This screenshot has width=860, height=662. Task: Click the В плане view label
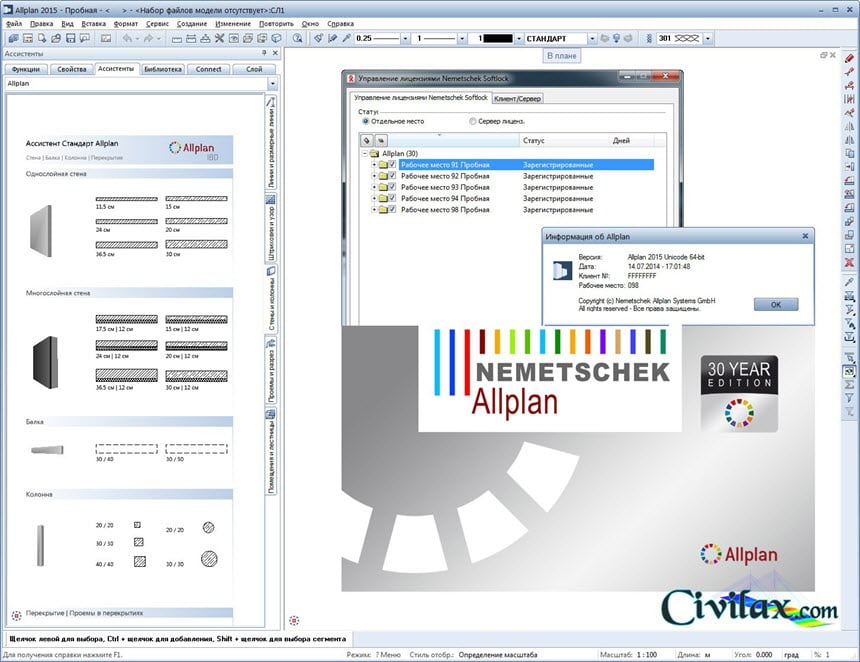561,55
